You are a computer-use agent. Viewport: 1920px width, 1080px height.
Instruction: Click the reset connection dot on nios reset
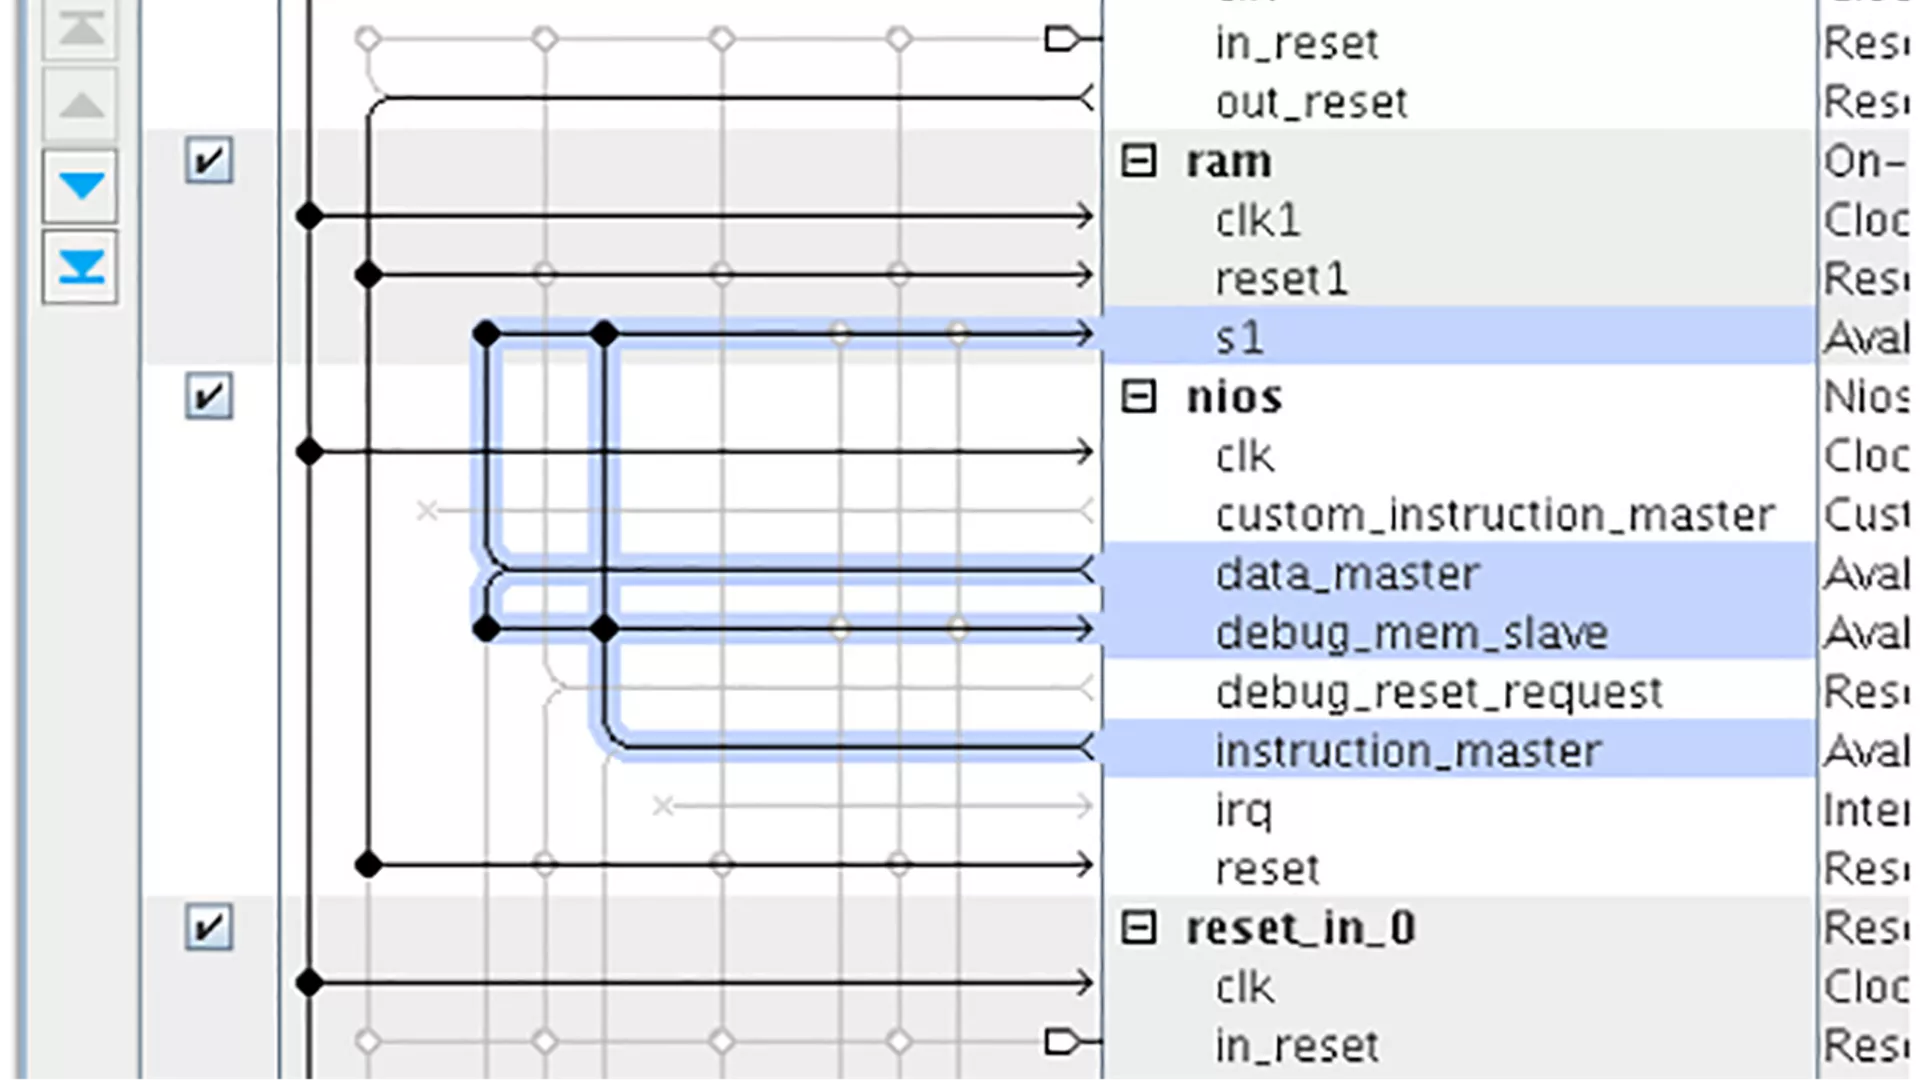[x=369, y=864]
